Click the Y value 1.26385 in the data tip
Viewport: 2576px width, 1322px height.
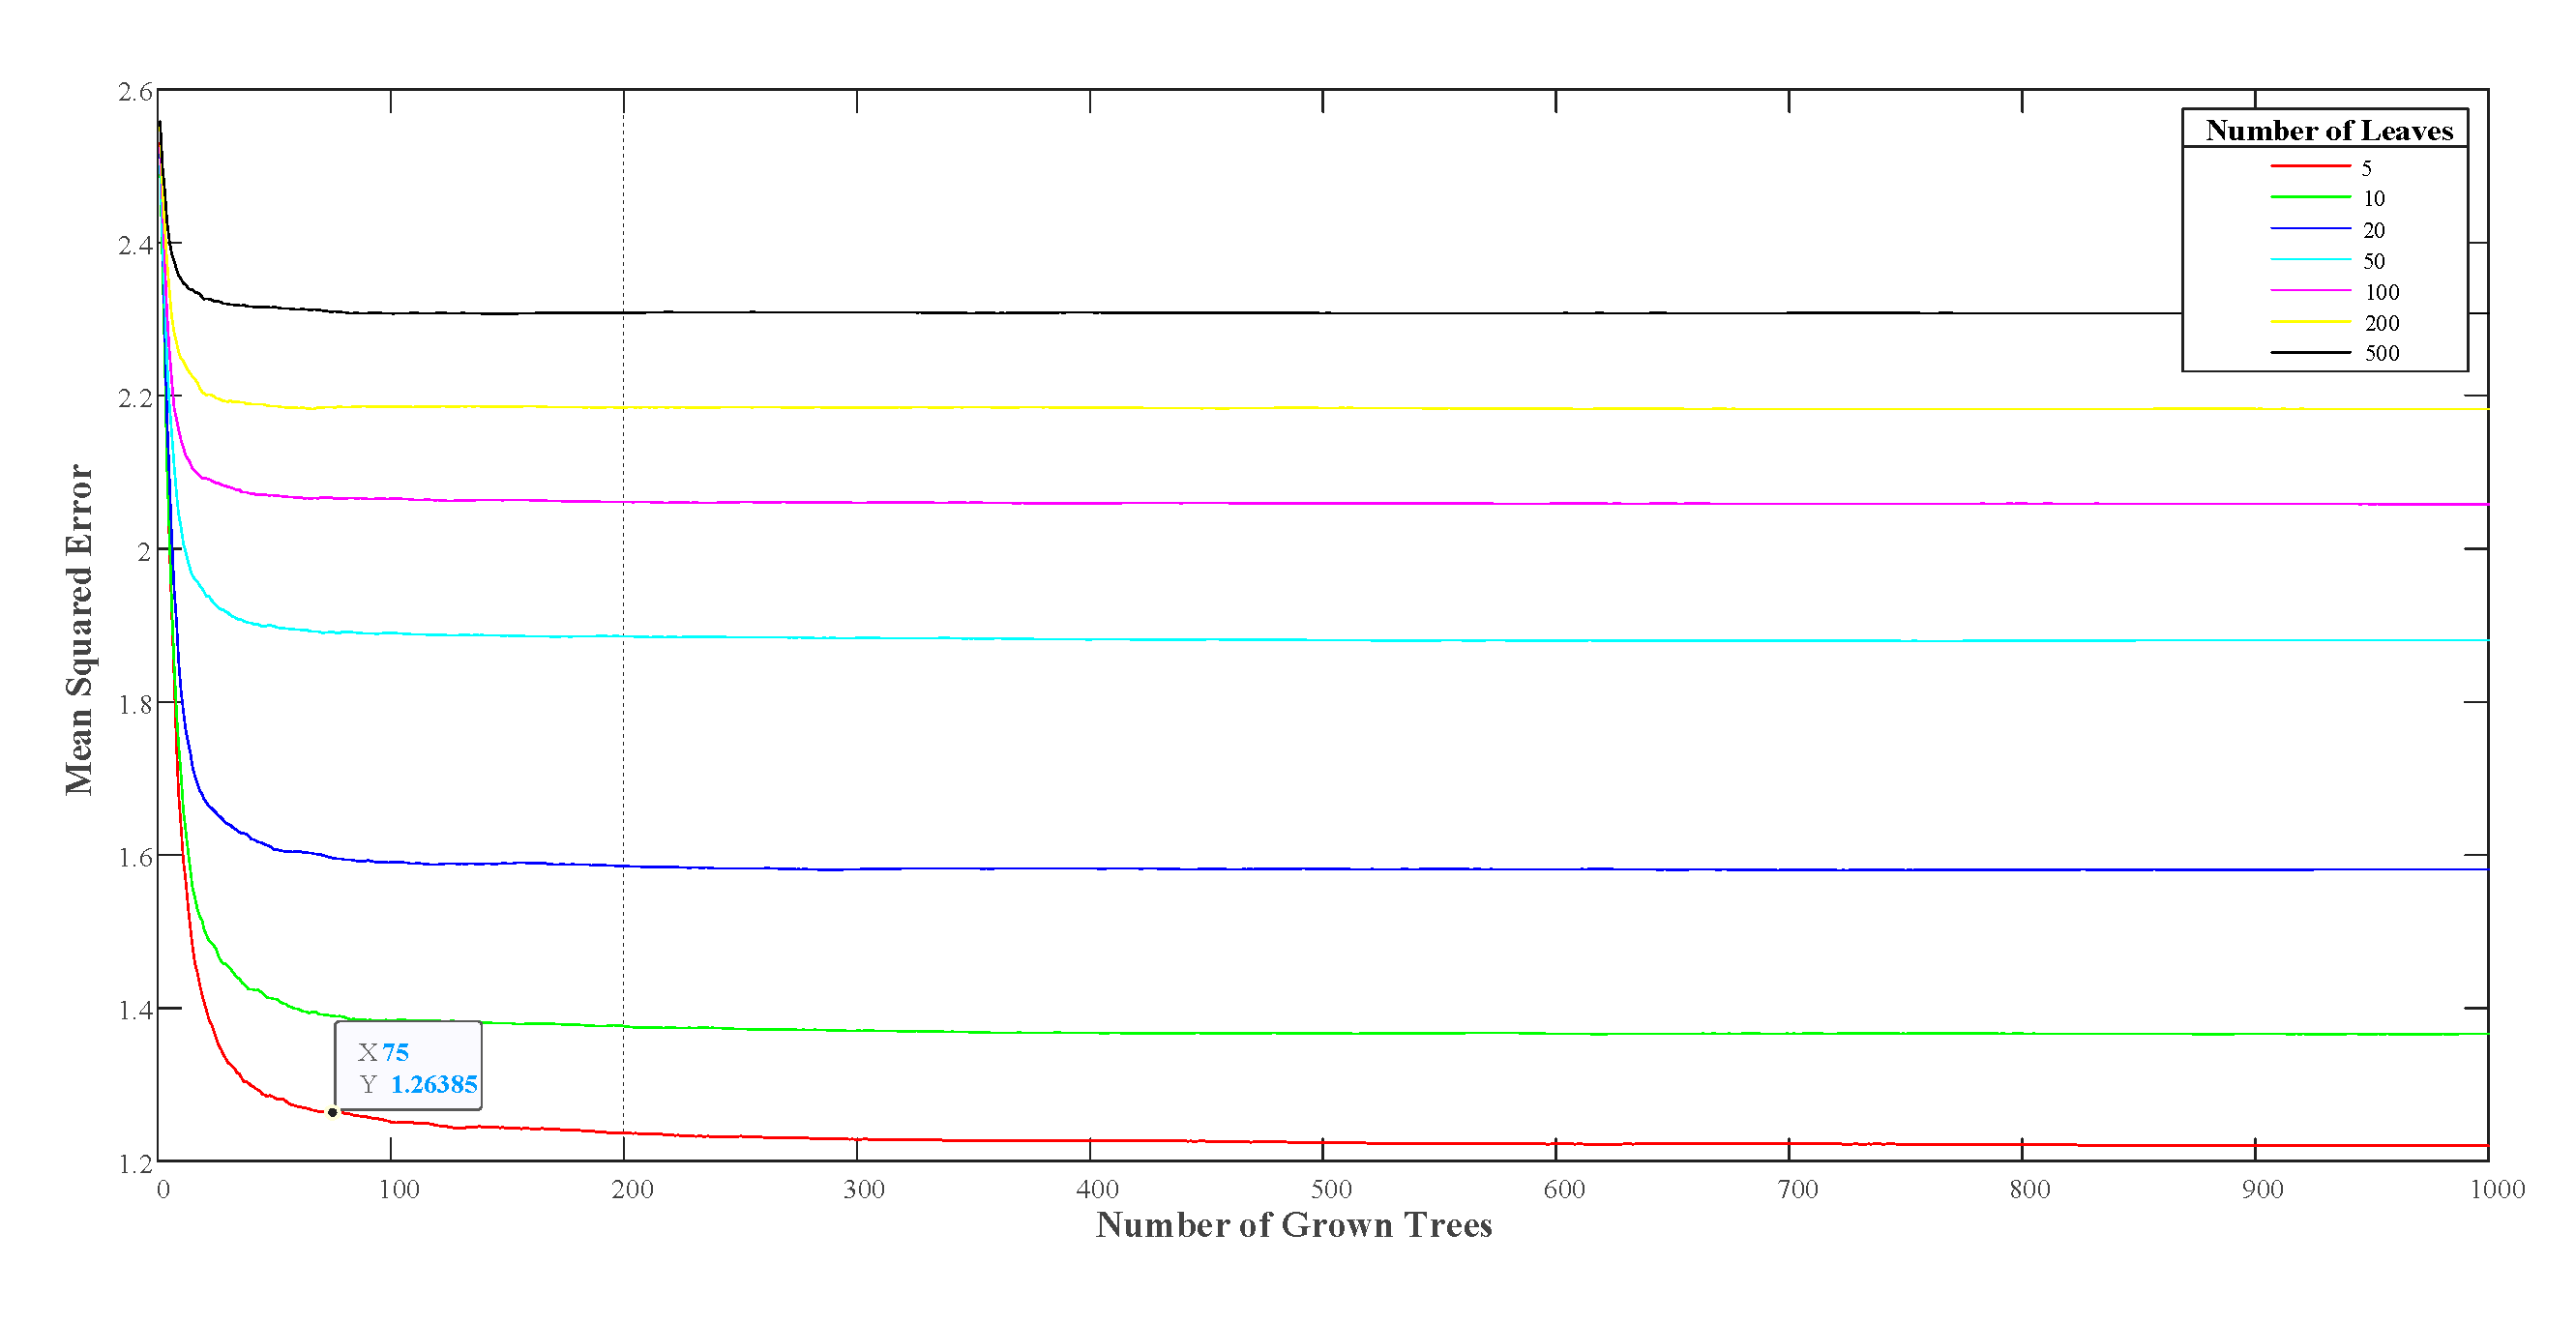433,1085
